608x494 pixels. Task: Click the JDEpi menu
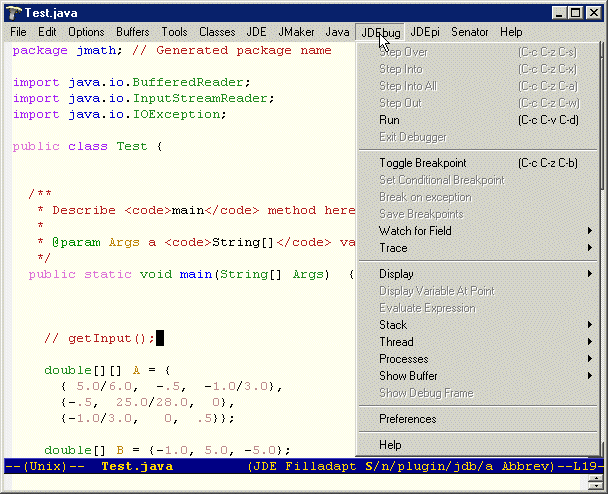(x=425, y=32)
